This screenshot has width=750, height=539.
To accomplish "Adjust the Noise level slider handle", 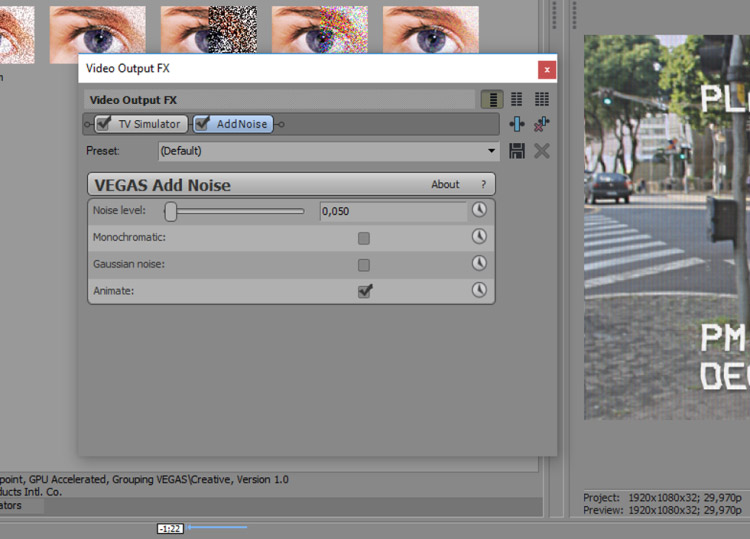I will [x=170, y=211].
